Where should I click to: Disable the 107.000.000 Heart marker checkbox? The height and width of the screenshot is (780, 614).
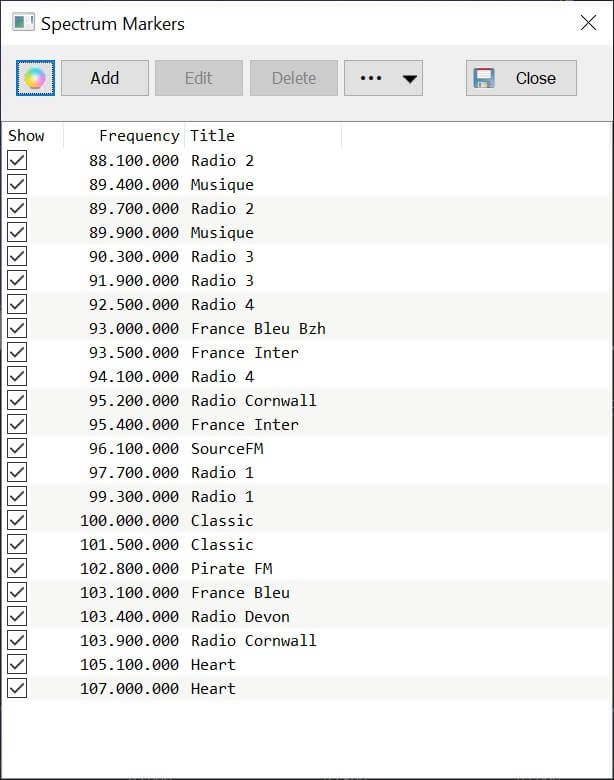(17, 688)
